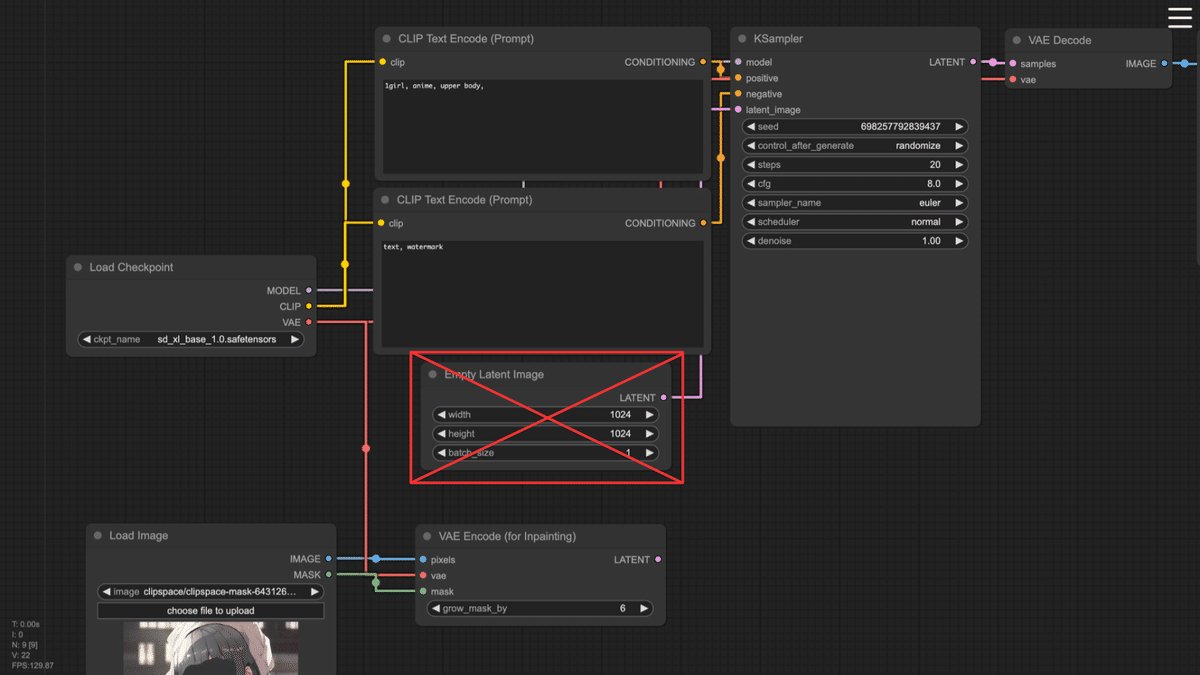Click the MODEL output slot on Load Checkpoint

pyautogui.click(x=308, y=290)
